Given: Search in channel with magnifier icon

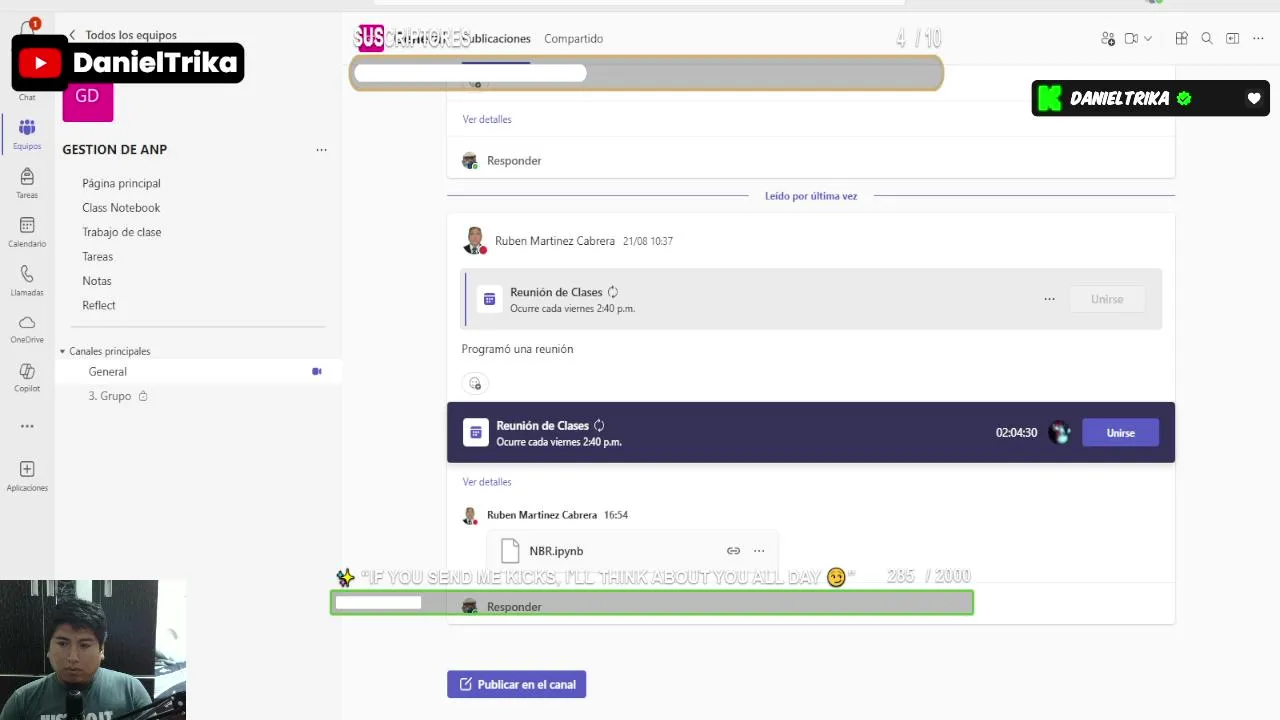Looking at the screenshot, I should pos(1207,38).
